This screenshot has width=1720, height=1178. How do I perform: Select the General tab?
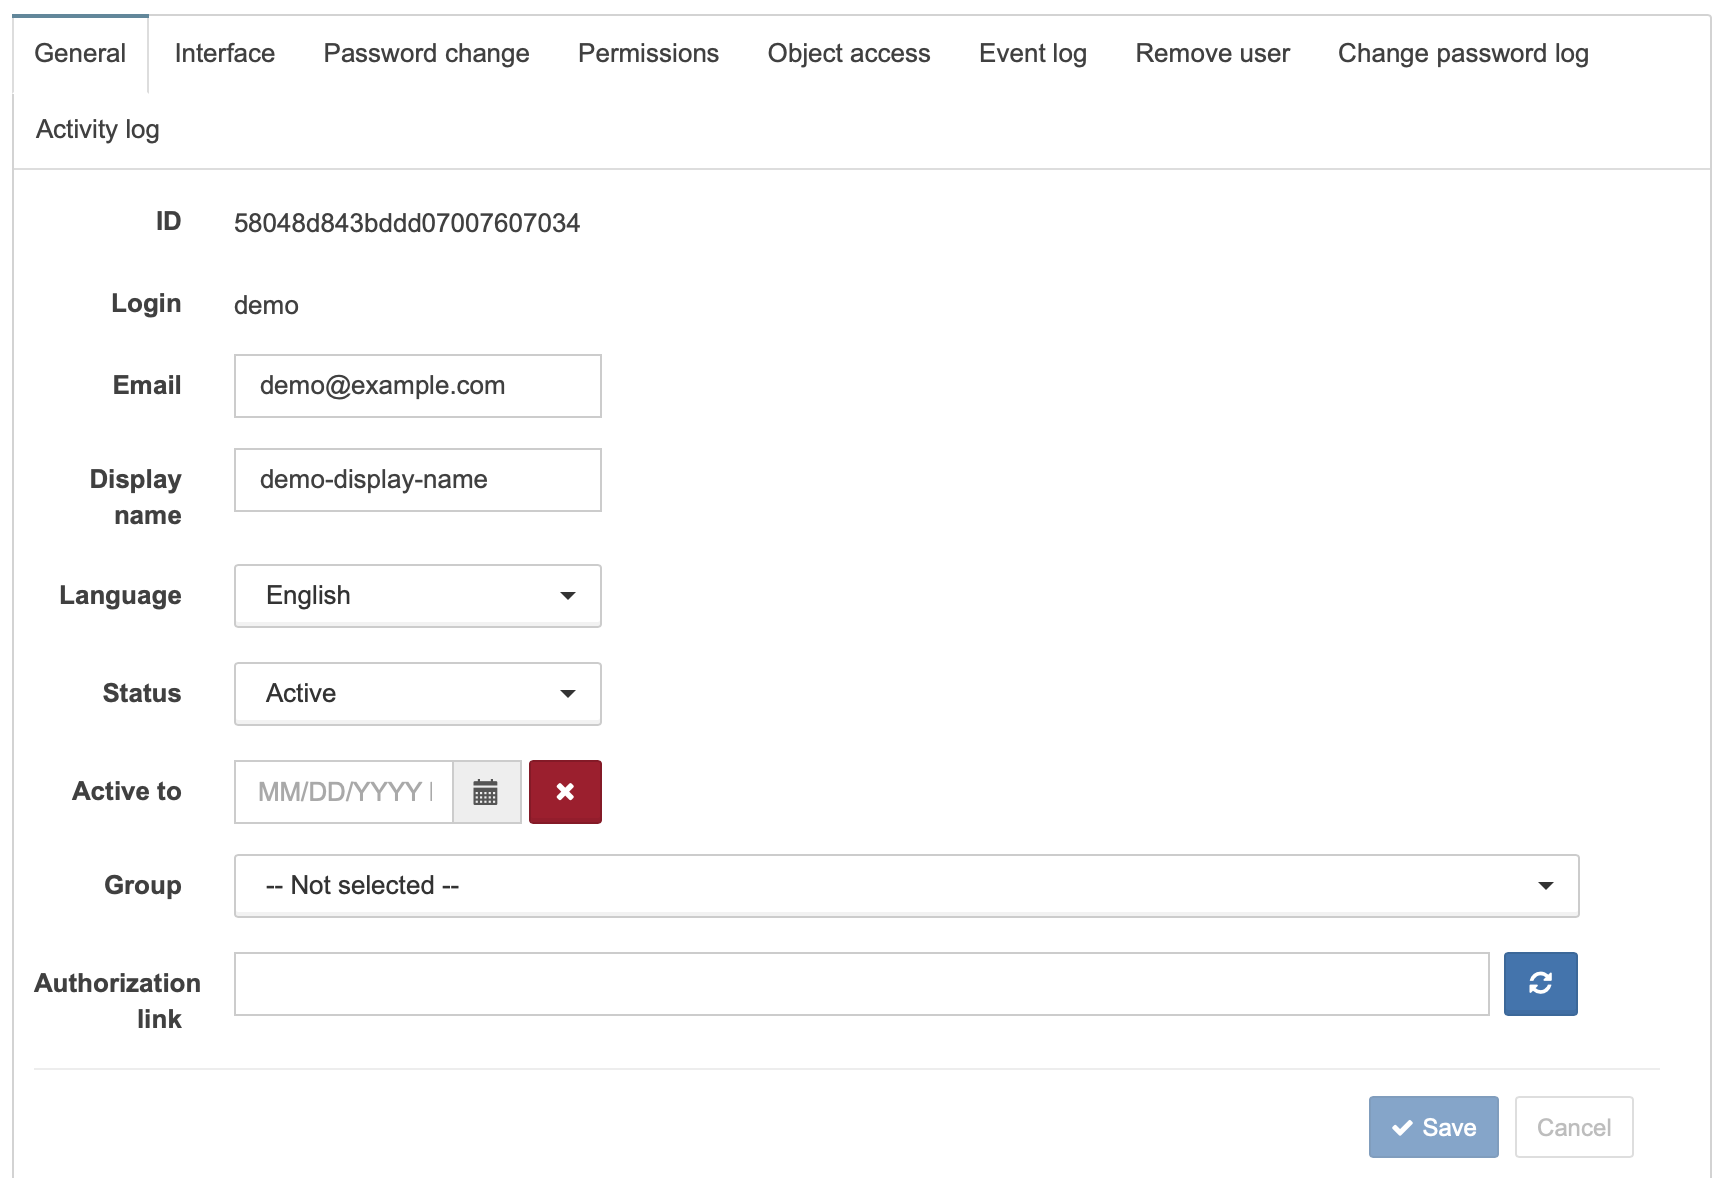pyautogui.click(x=80, y=54)
